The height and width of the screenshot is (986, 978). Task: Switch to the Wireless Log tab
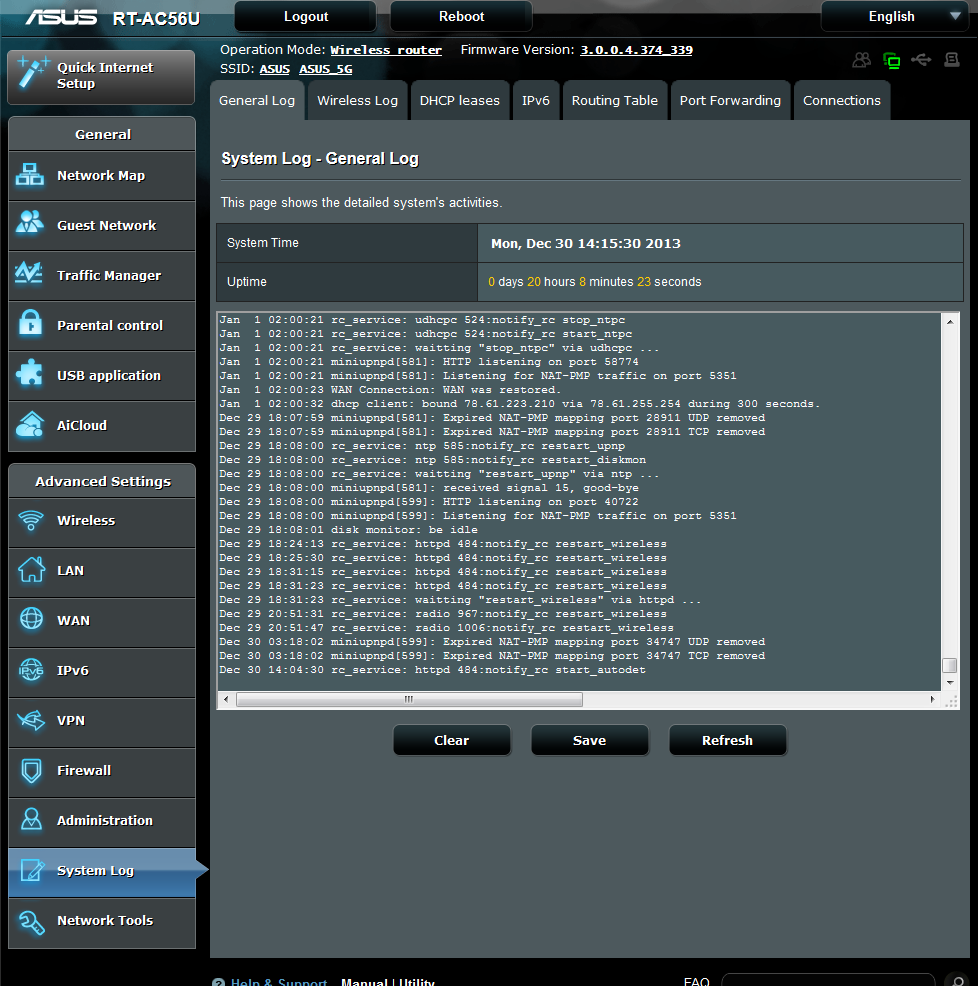tap(358, 101)
